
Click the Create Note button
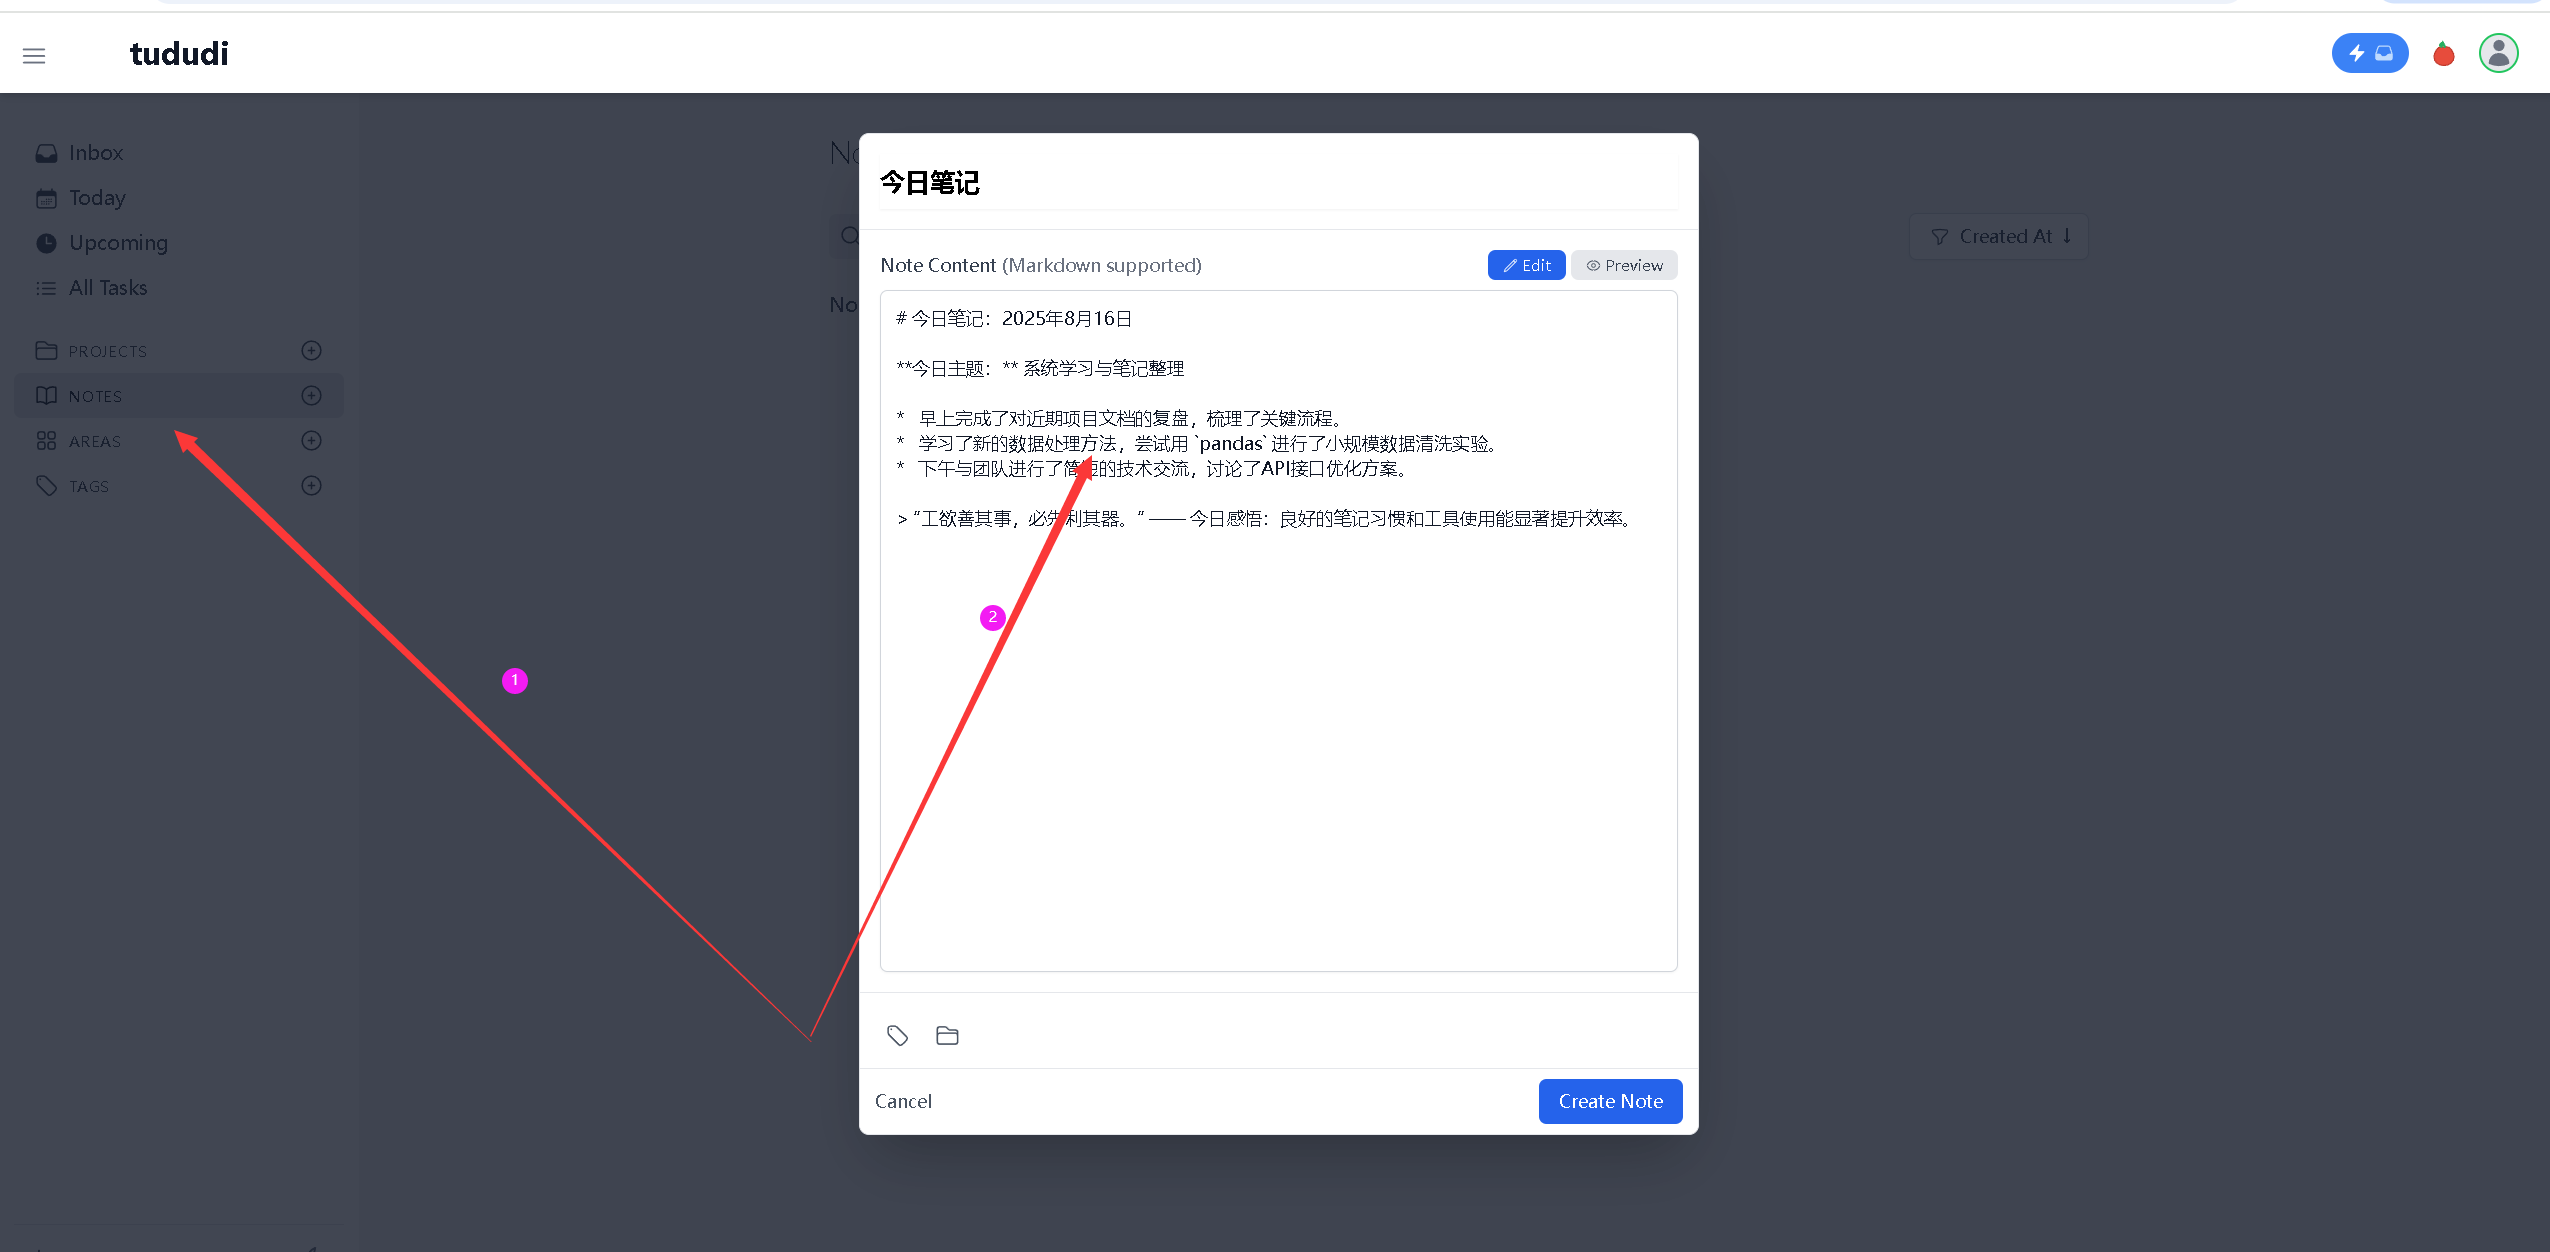[x=1610, y=1101]
